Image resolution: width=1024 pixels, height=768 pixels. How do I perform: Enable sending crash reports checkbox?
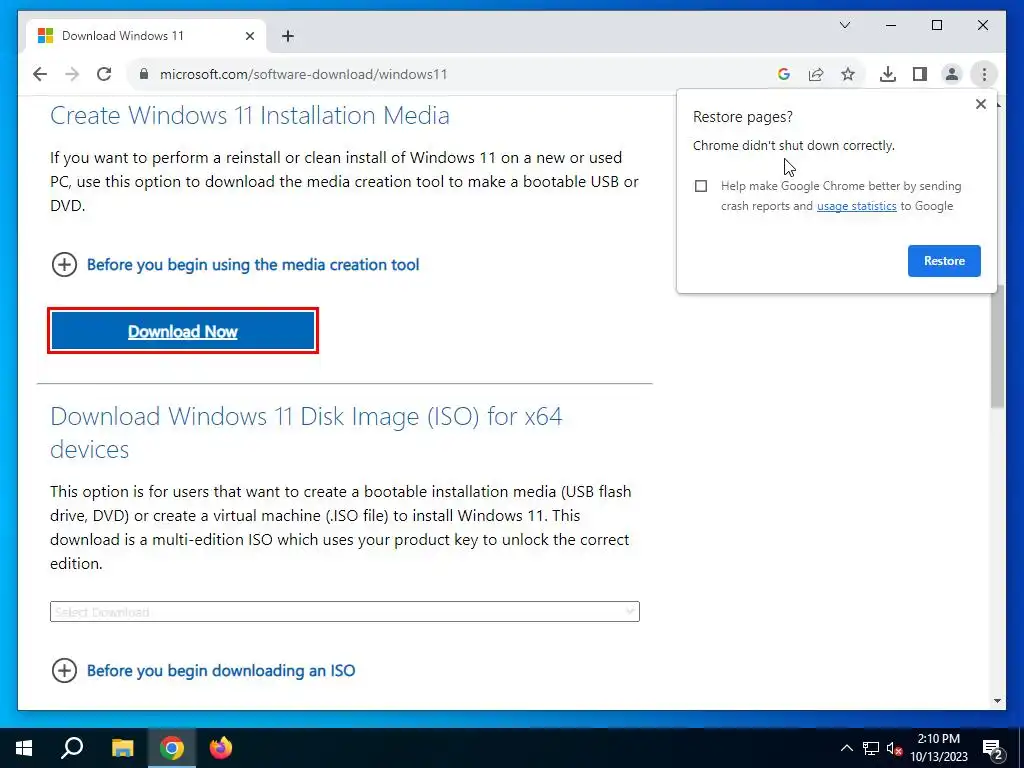[x=701, y=186]
